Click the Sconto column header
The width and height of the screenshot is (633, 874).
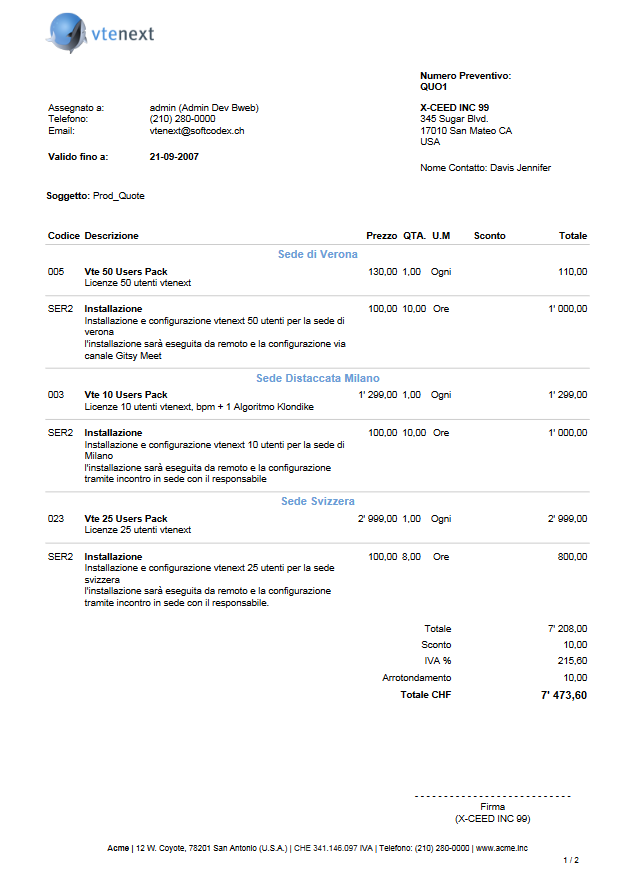[490, 236]
